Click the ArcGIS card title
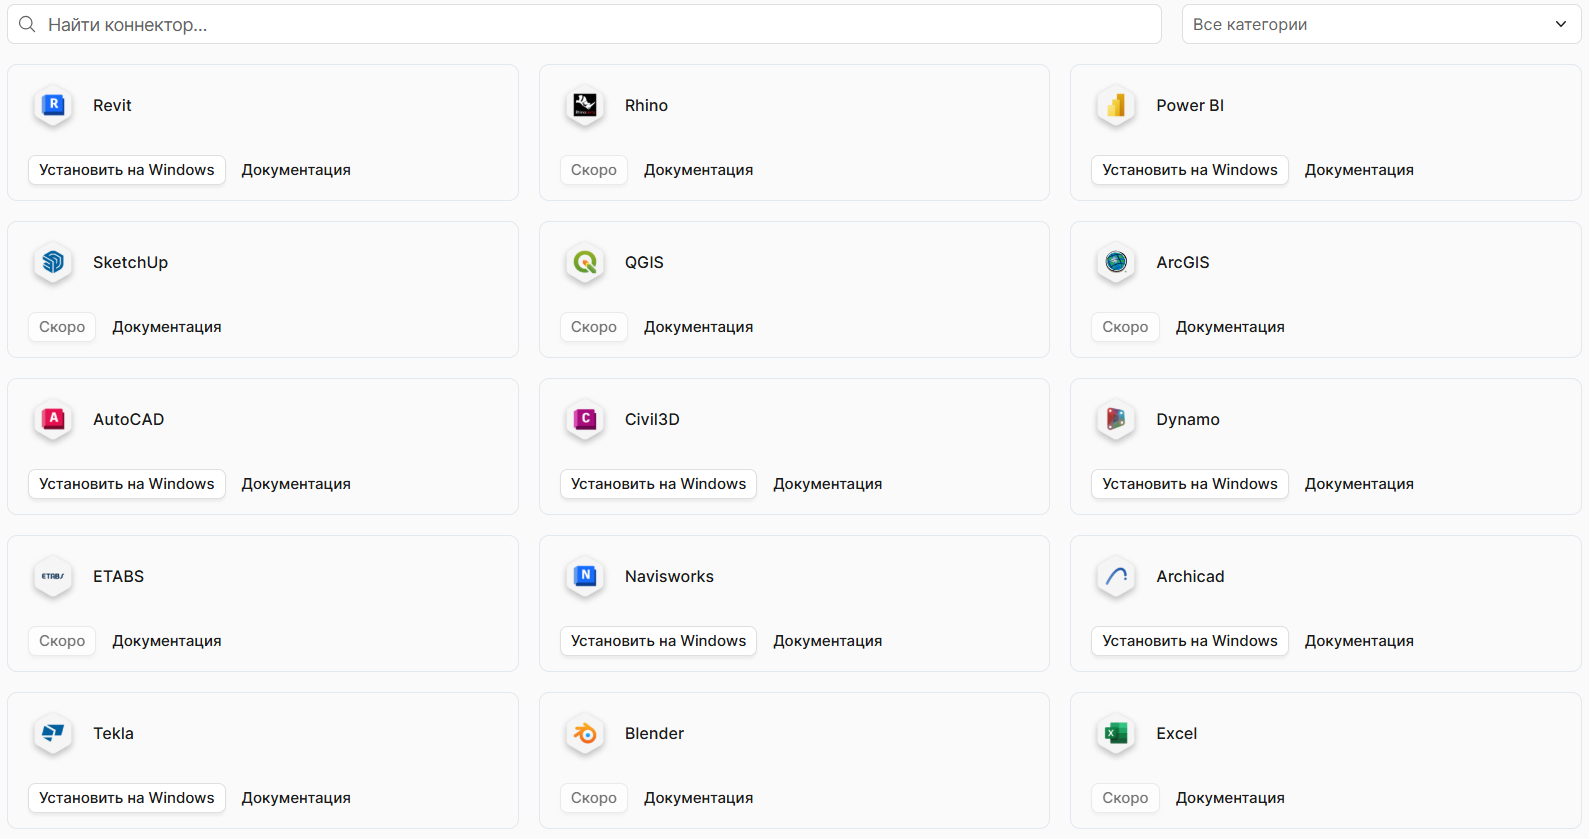Viewport: 1589px width, 839px height. click(x=1183, y=262)
